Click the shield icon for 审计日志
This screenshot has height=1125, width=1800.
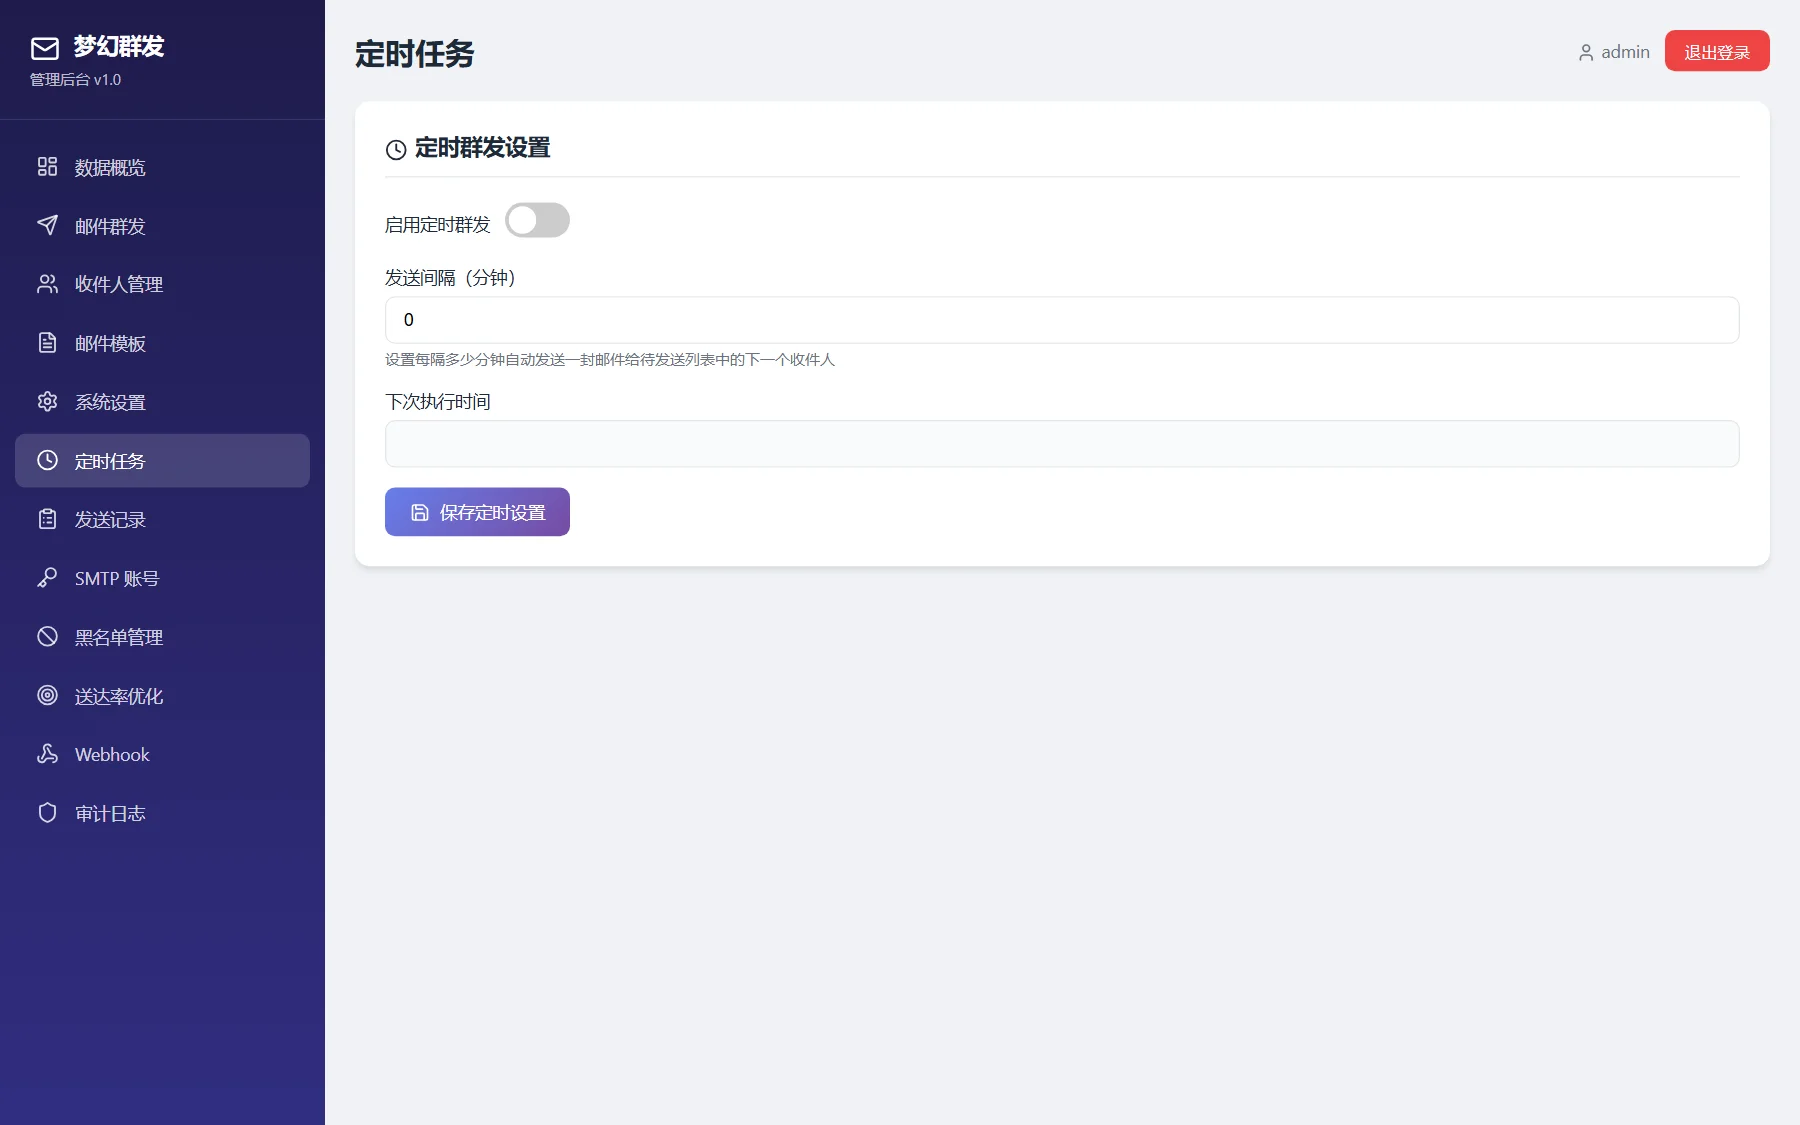tap(47, 813)
